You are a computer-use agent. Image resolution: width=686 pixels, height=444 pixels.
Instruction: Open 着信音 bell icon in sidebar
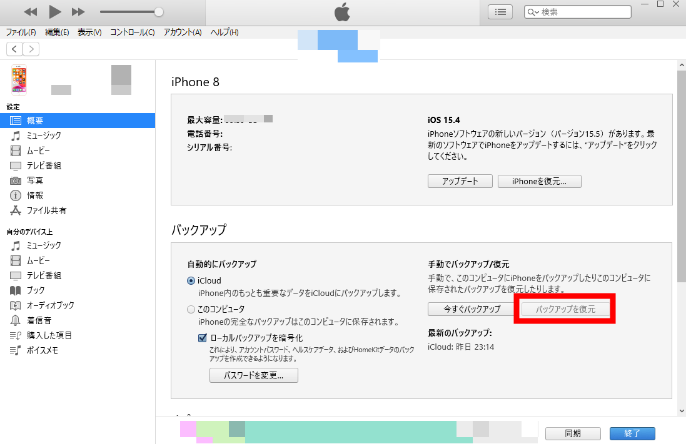point(15,320)
